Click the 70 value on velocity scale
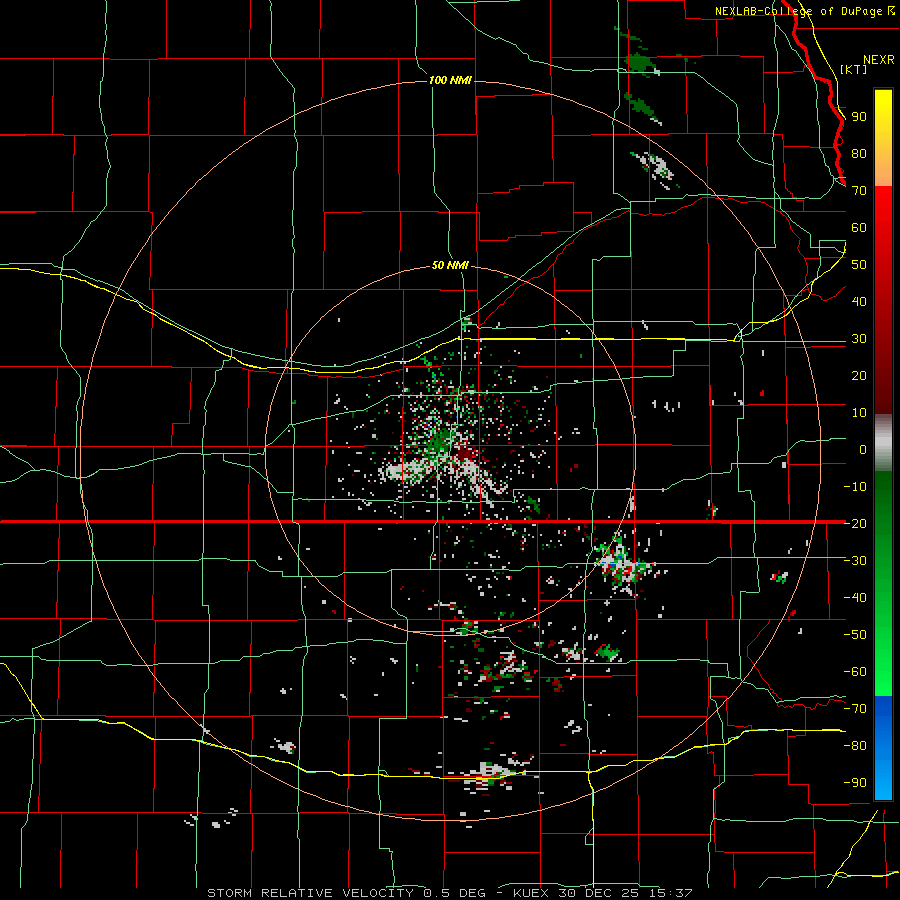The height and width of the screenshot is (900, 900). coord(859,191)
